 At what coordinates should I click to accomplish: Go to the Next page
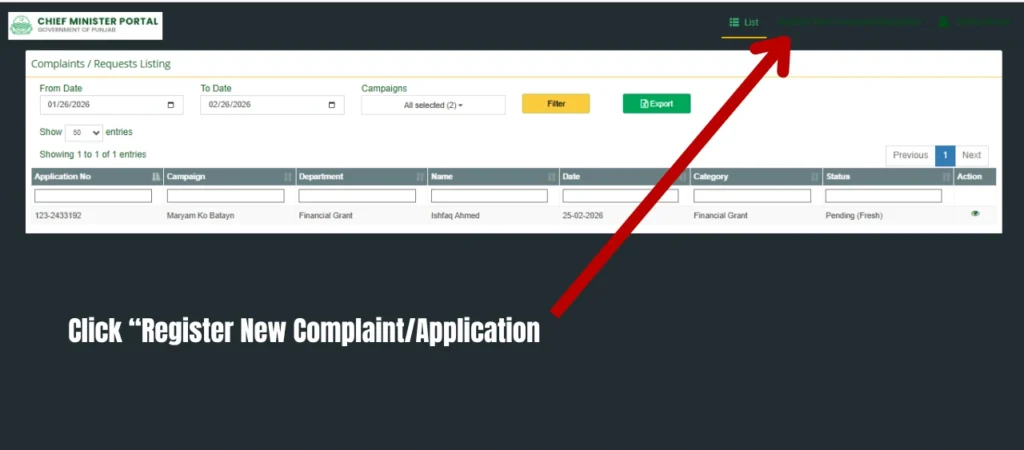(971, 155)
